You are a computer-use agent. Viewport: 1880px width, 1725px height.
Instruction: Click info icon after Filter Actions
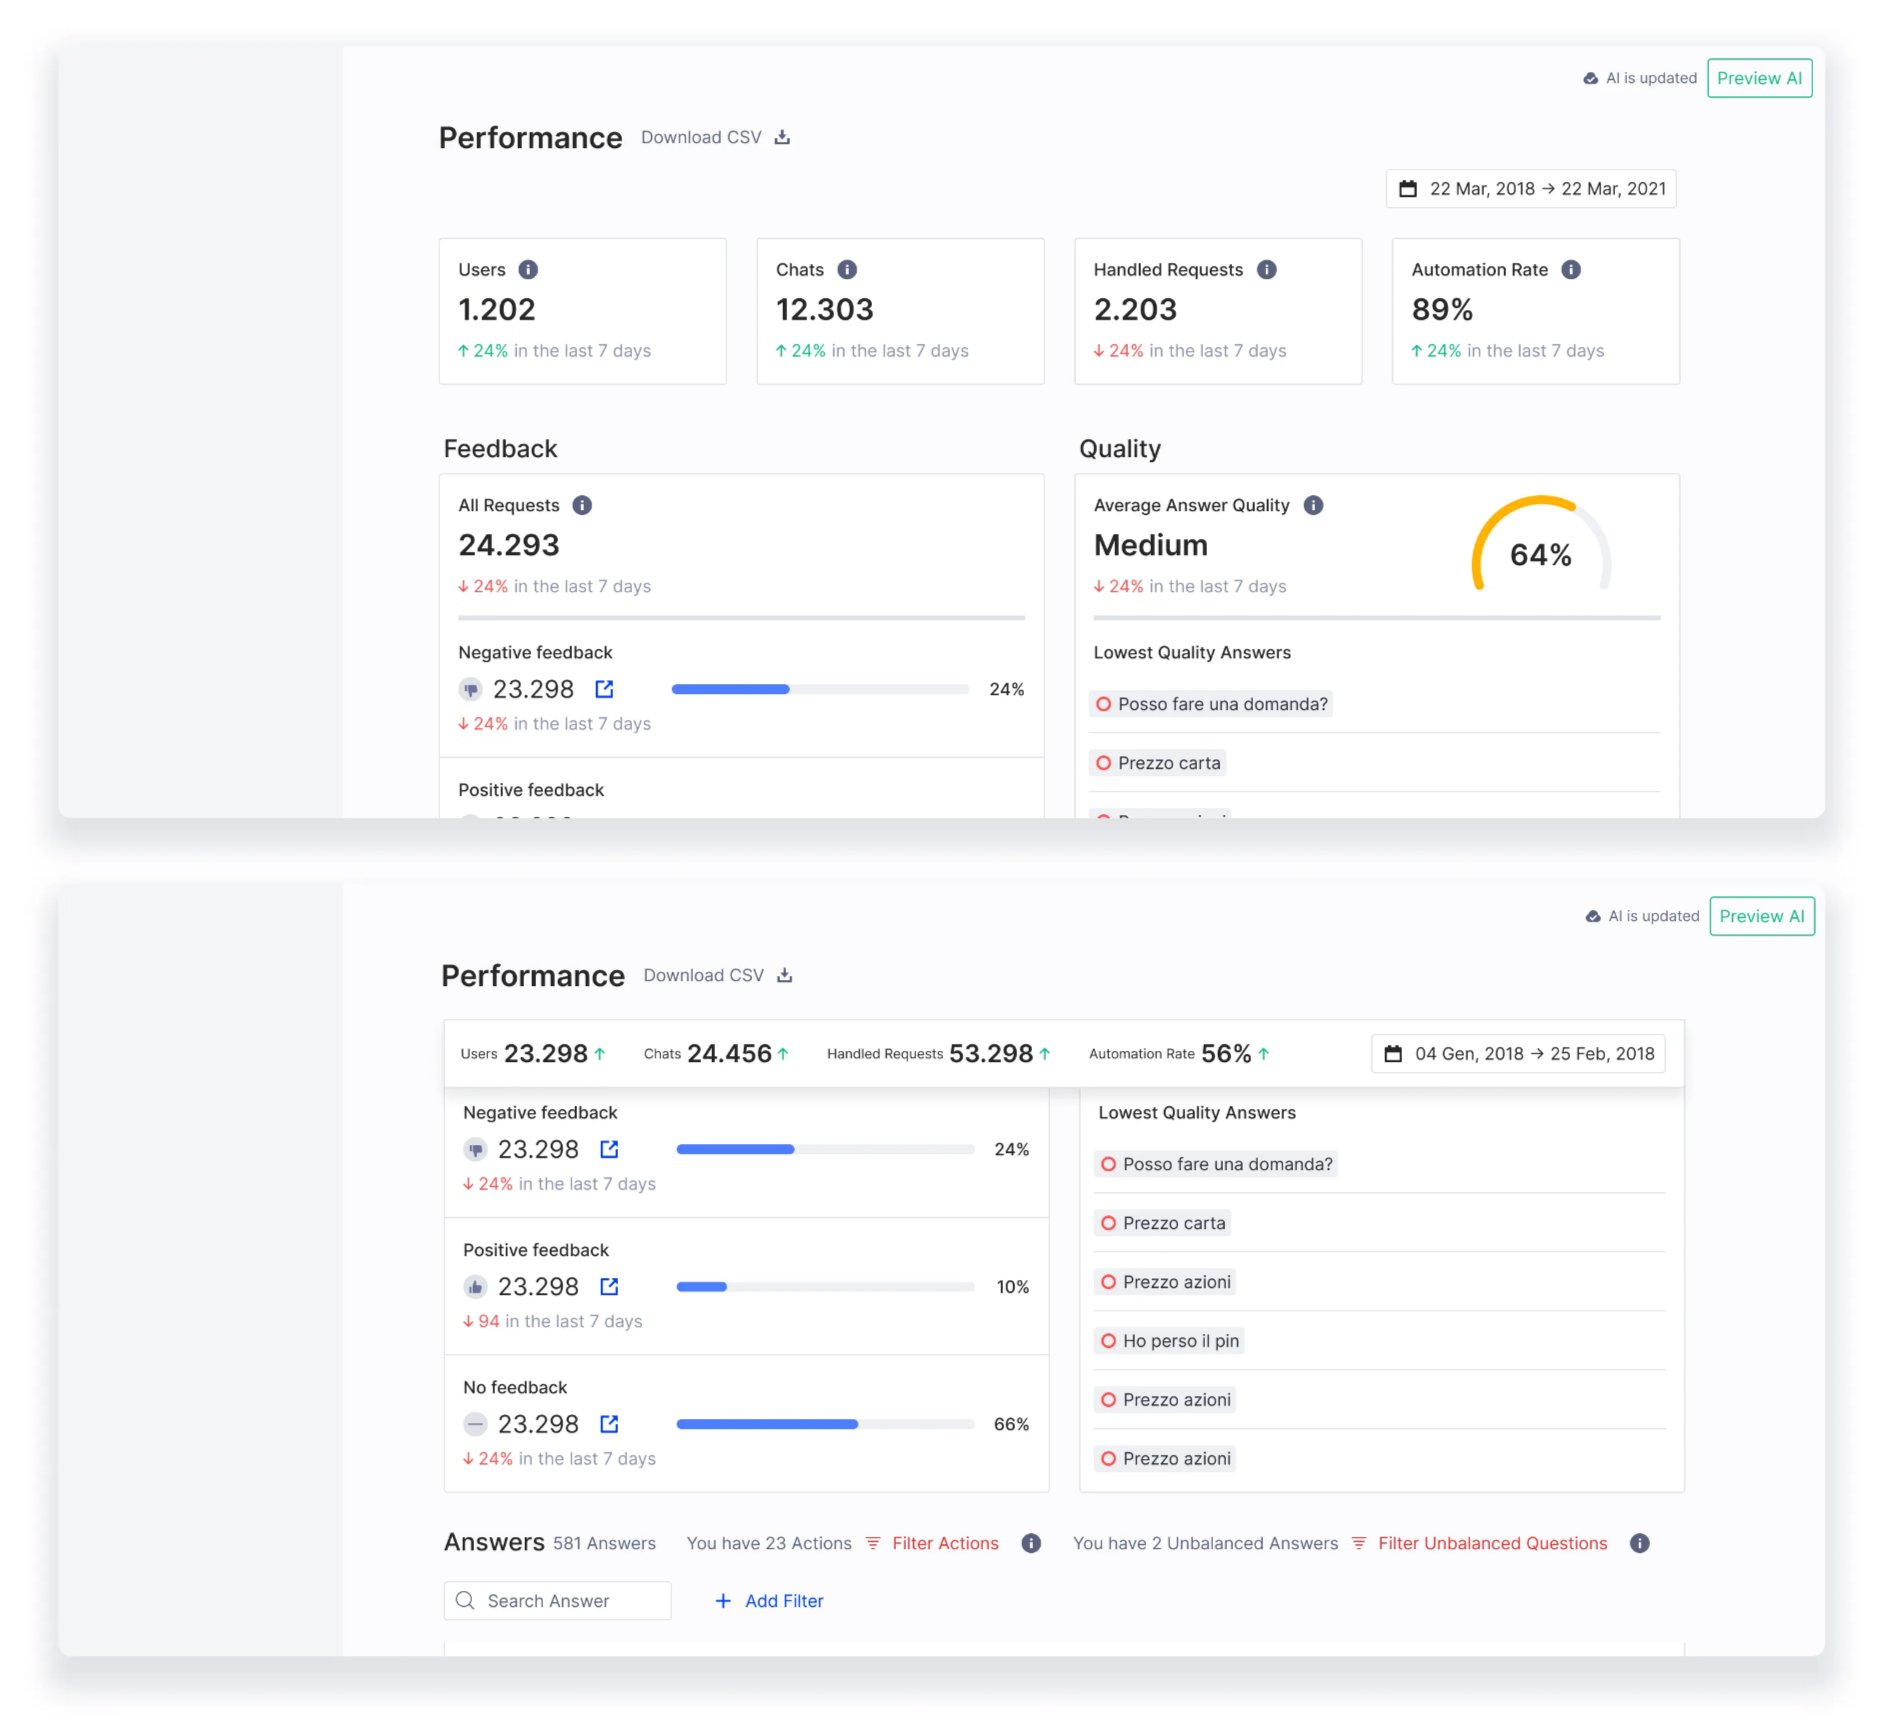click(1031, 1544)
